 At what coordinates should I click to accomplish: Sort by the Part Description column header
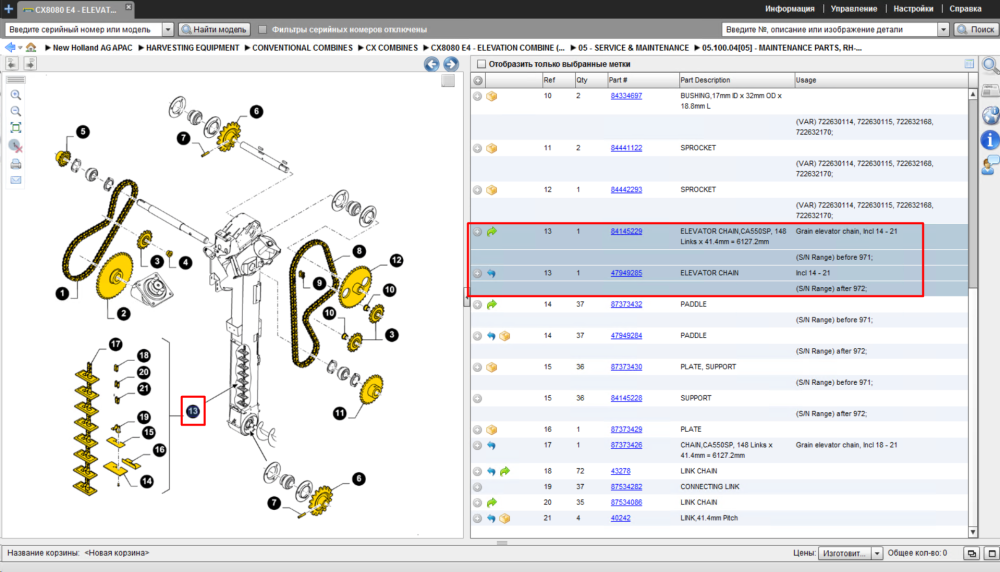pyautogui.click(x=735, y=80)
